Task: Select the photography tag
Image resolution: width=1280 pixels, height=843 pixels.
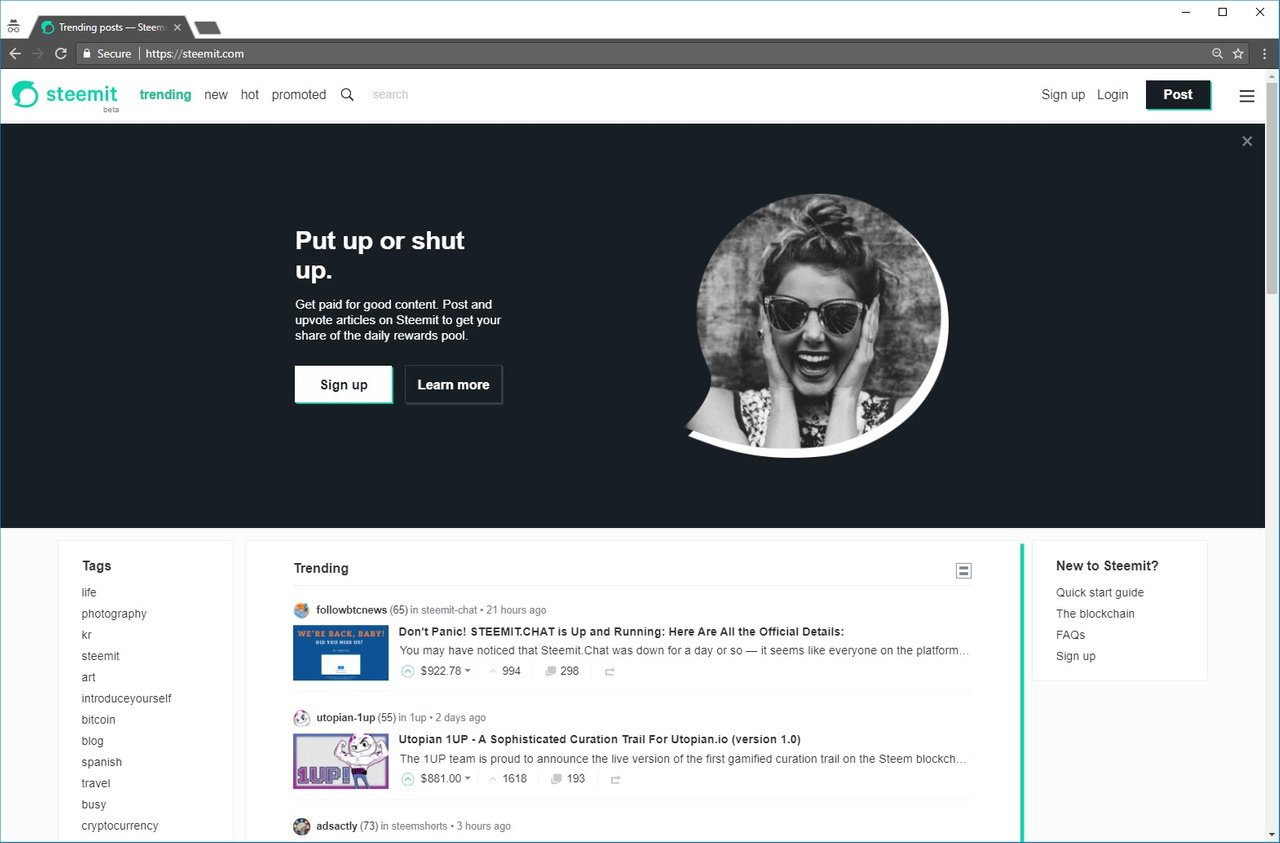Action: click(114, 614)
